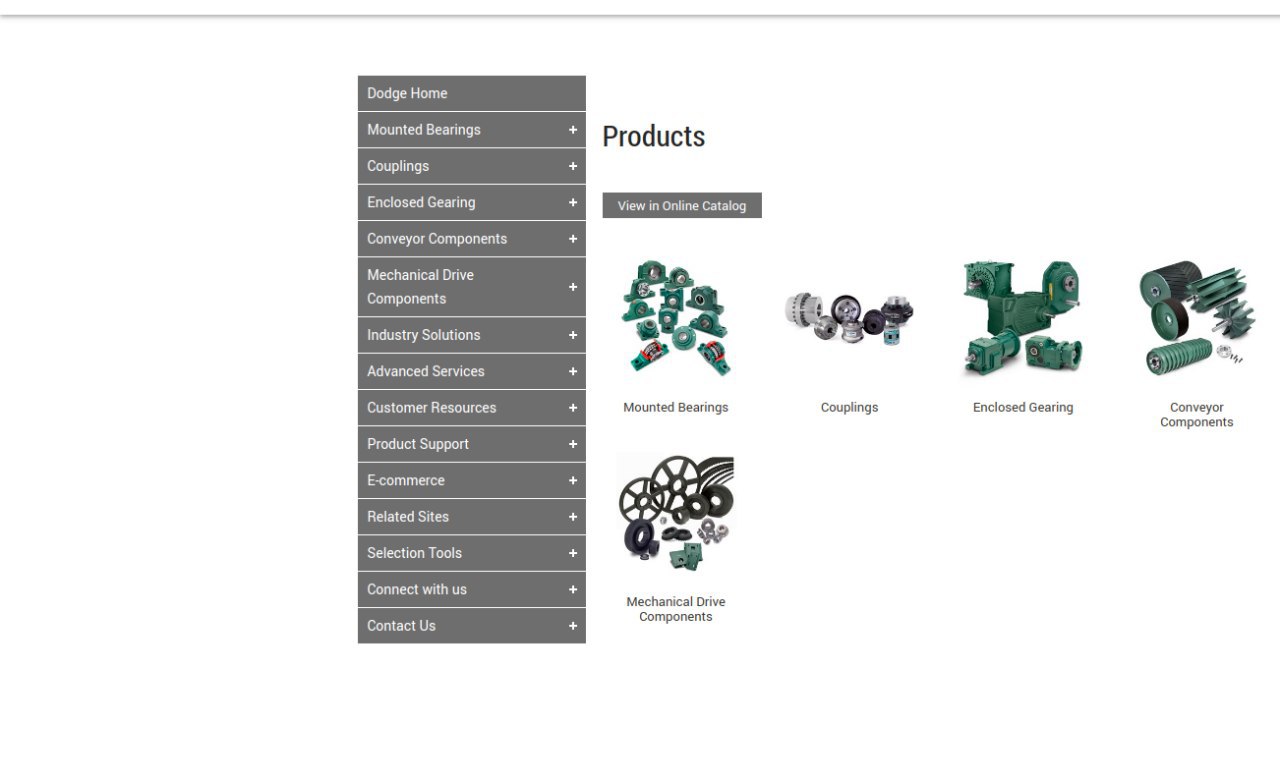Expand Mechanical Drive Components plus sign
The height and width of the screenshot is (779, 1280).
573,287
